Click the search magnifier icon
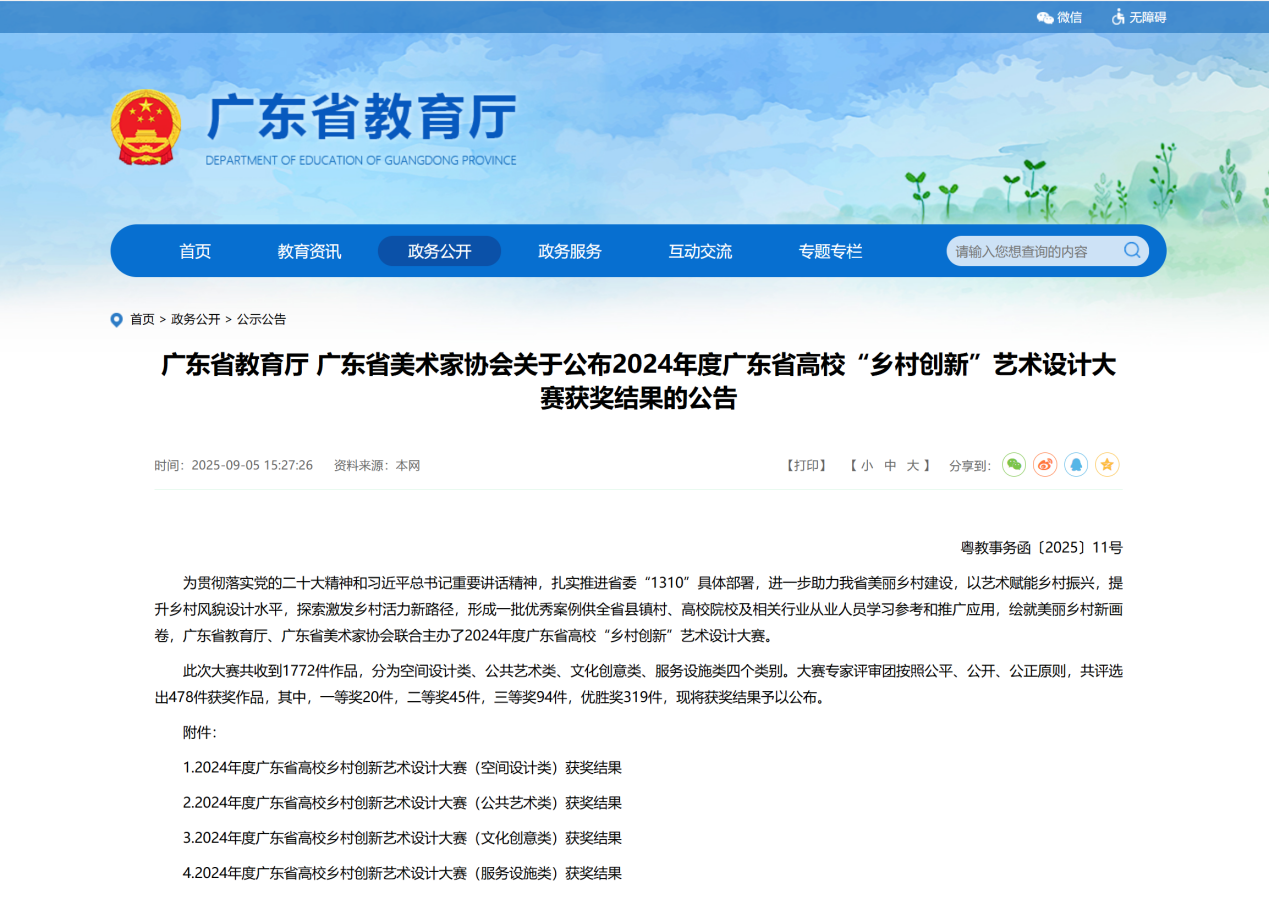 pos(1132,250)
